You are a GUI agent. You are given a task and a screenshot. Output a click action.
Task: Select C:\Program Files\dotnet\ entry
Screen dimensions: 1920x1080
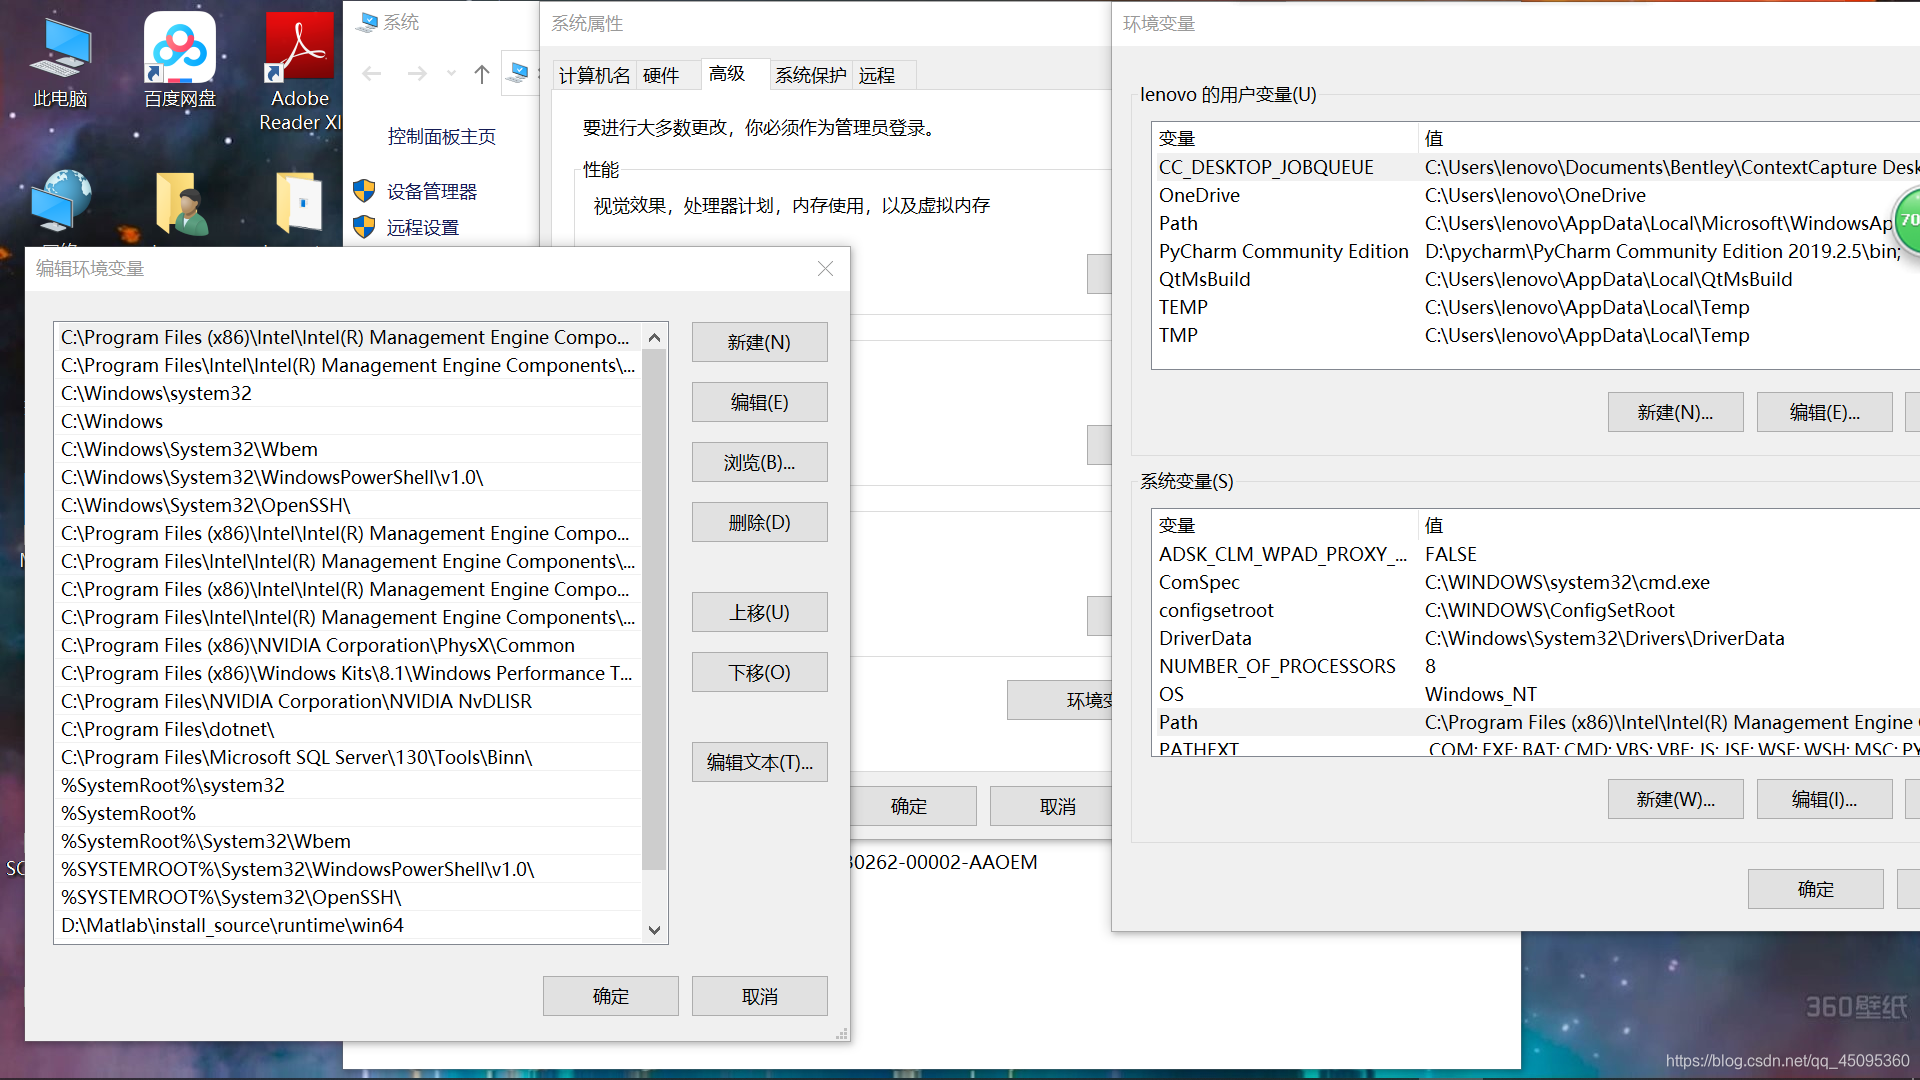[x=348, y=729]
